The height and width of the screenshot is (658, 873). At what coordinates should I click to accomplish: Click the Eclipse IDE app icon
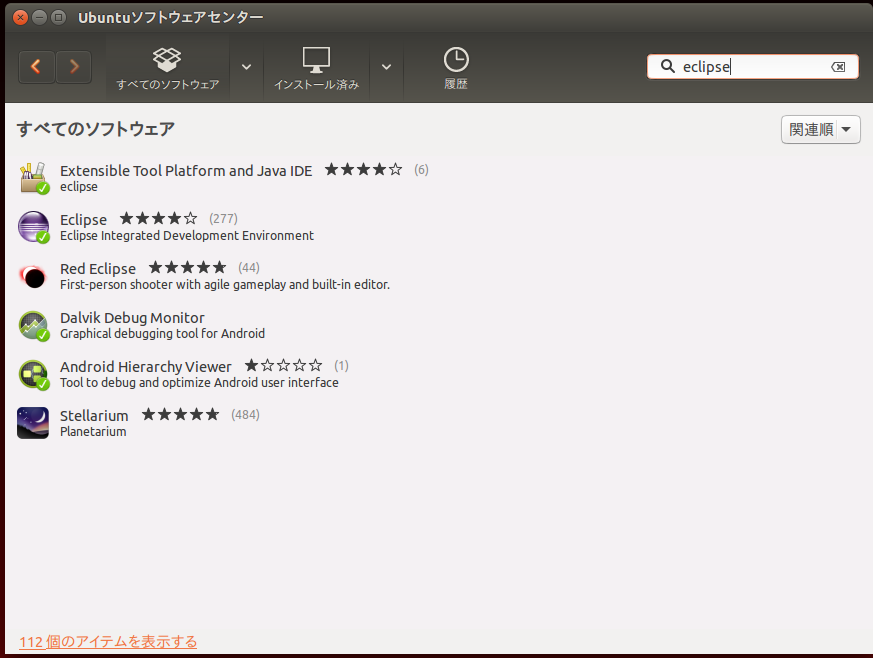point(34,227)
